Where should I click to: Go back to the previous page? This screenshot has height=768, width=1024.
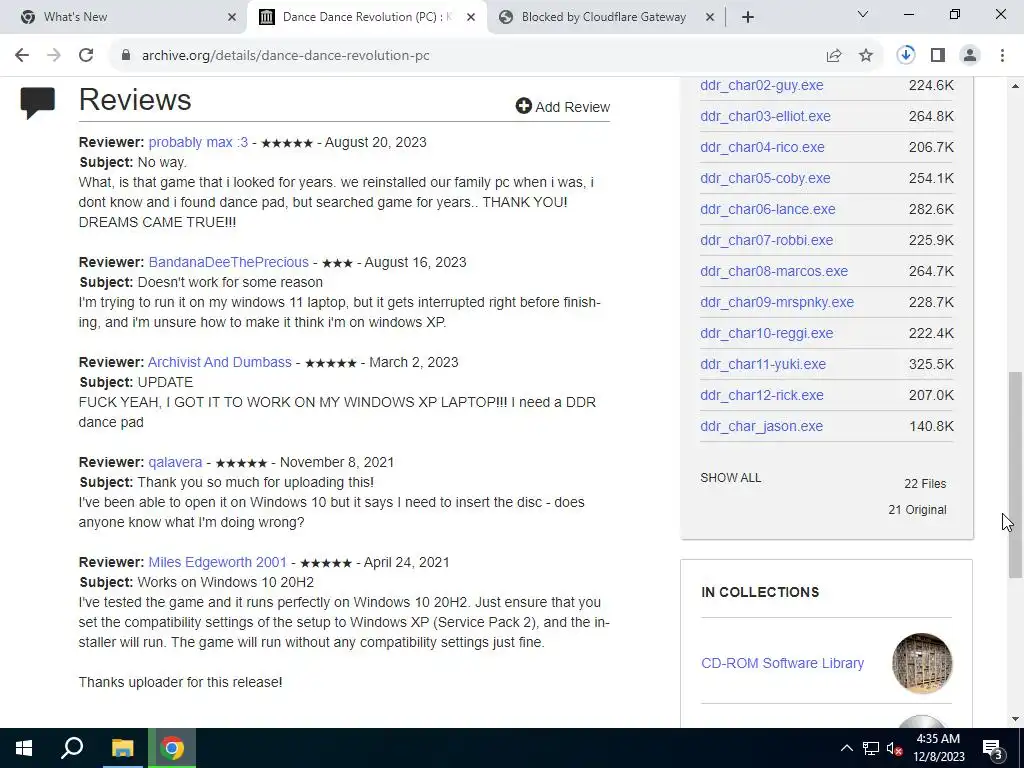(x=22, y=56)
